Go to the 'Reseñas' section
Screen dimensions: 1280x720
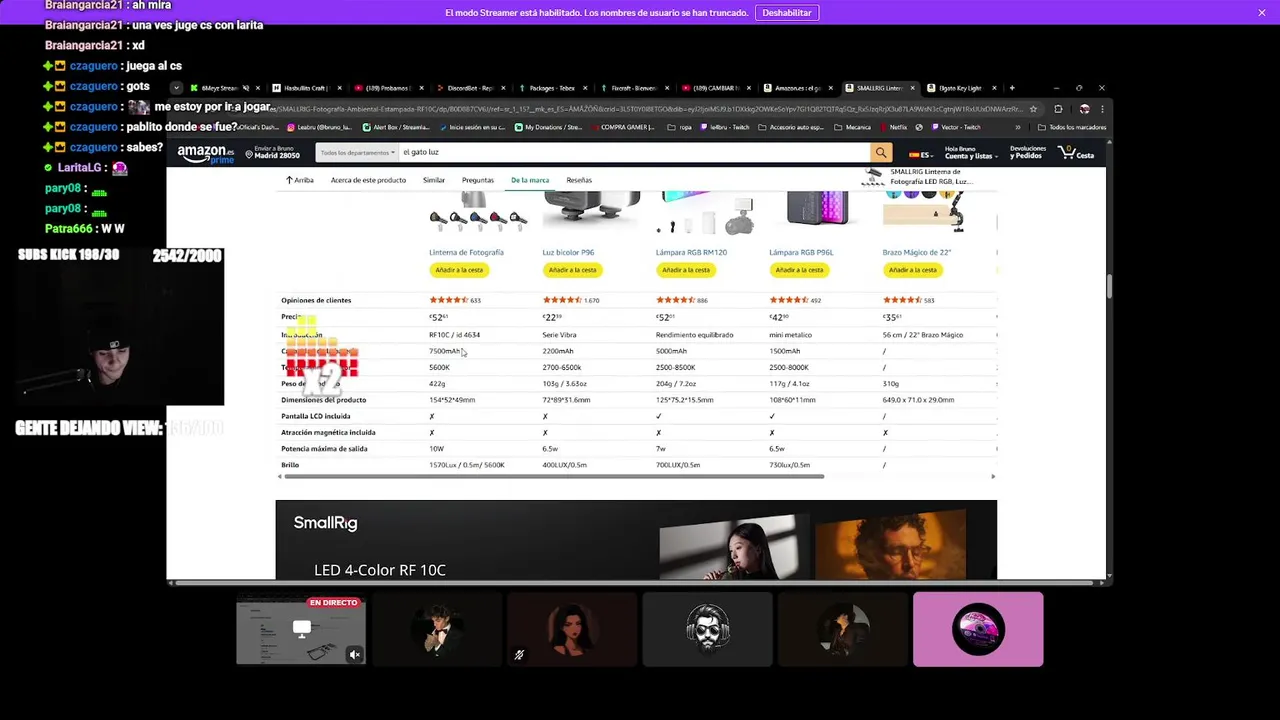coord(579,180)
